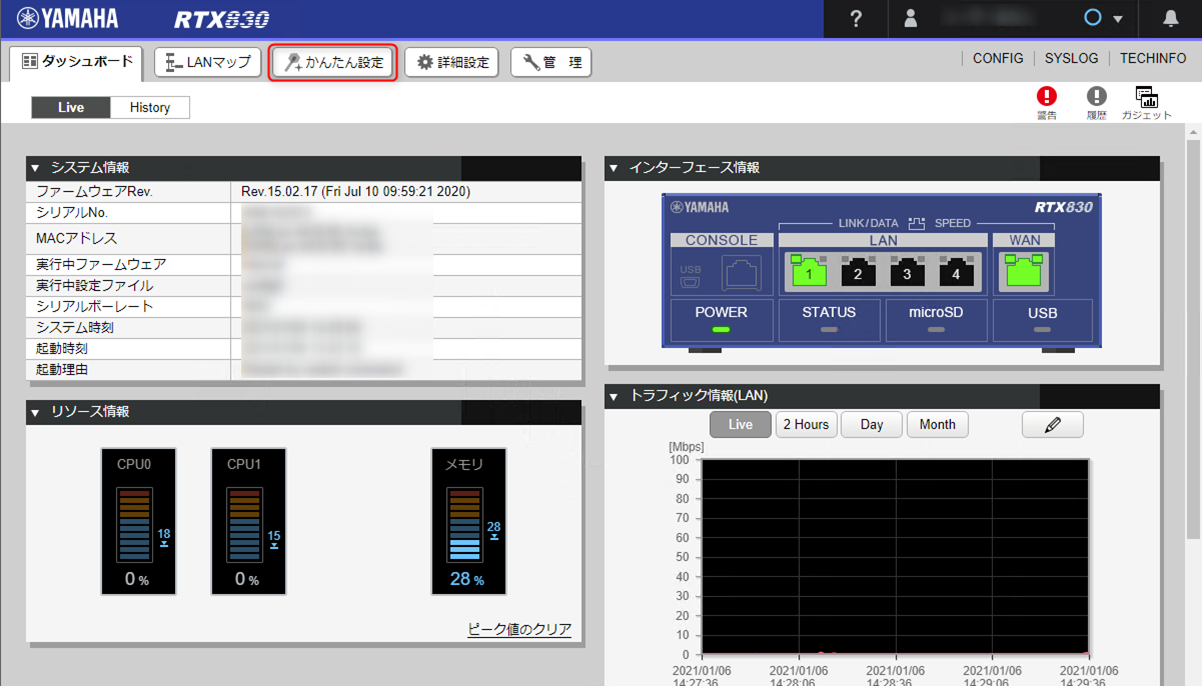Collapse the リソース情報 panel
The width and height of the screenshot is (1202, 686).
click(x=35, y=412)
